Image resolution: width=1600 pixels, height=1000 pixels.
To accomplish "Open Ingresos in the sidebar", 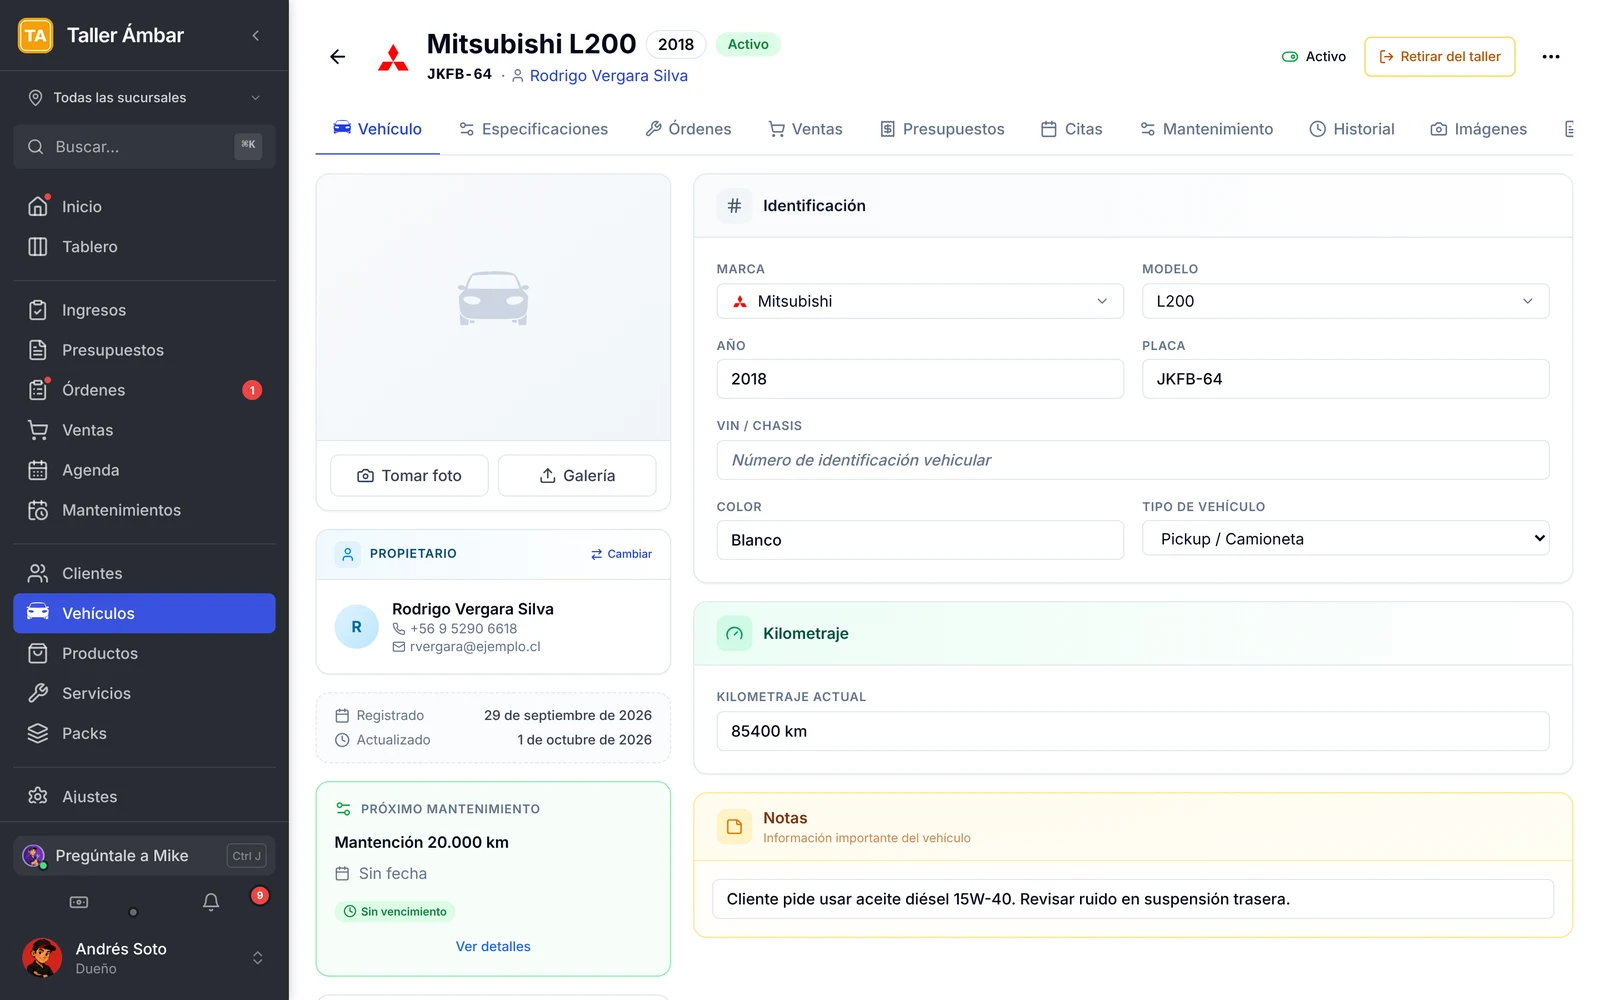I will [144, 310].
